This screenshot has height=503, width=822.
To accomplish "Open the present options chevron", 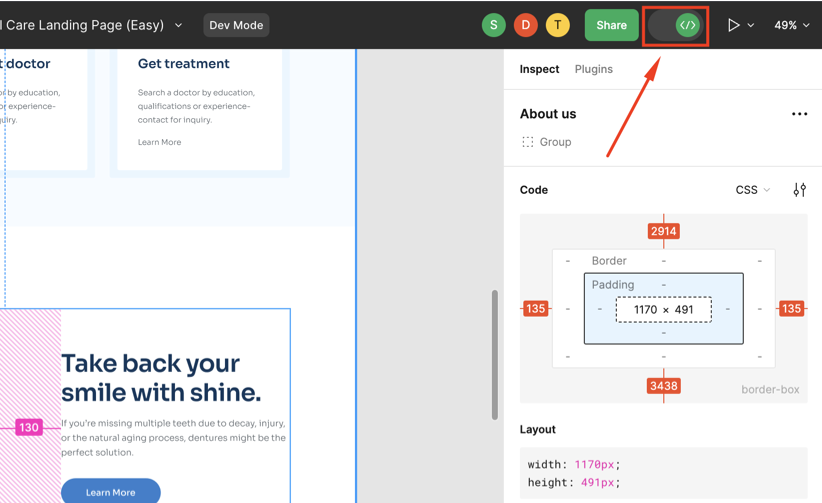I will [x=751, y=26].
